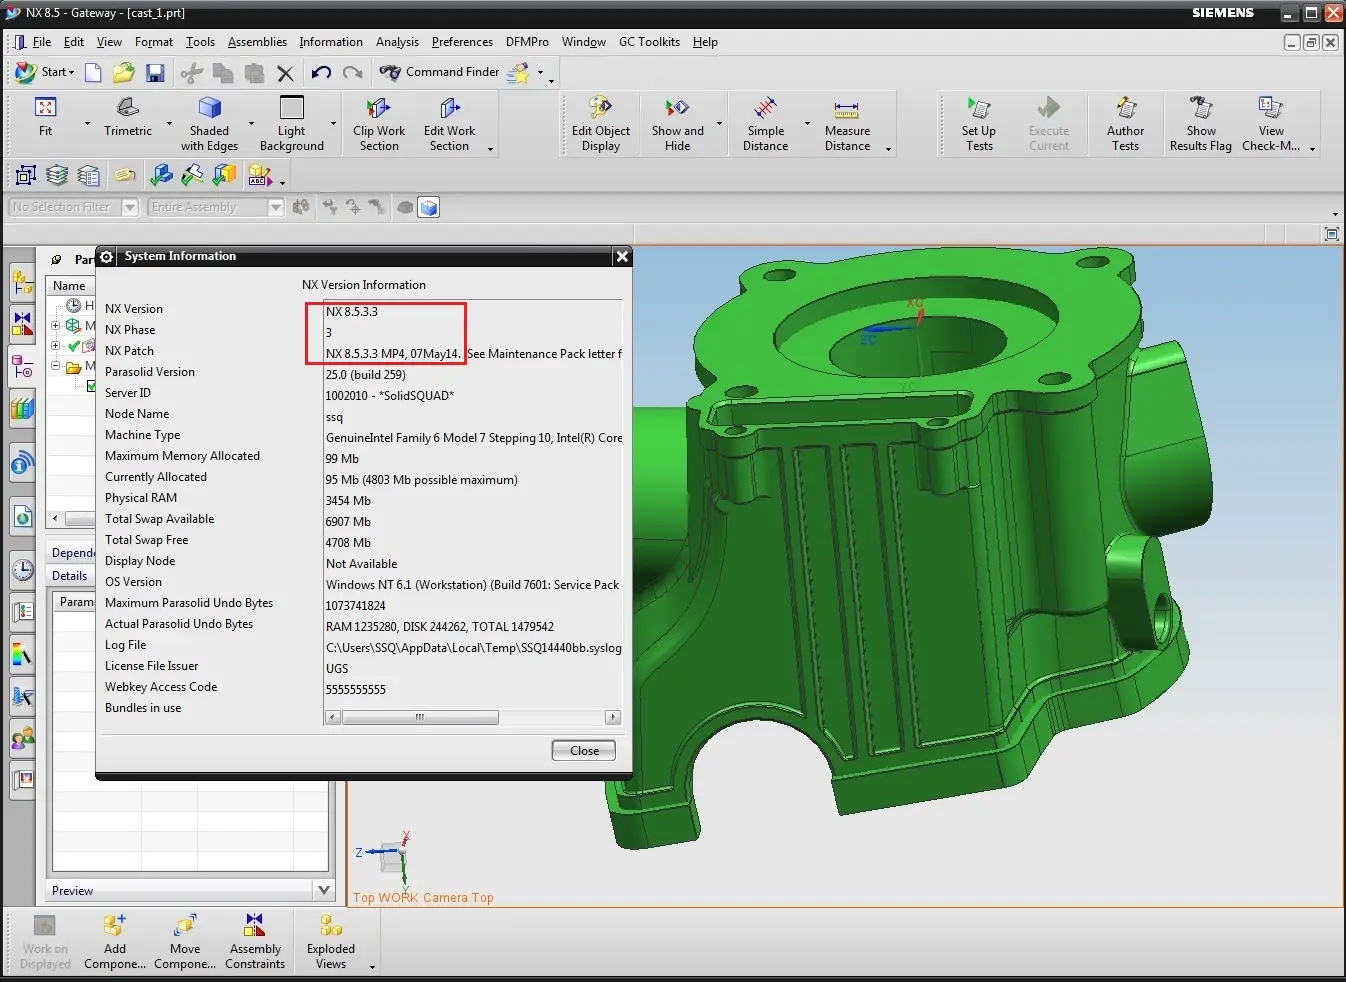Click right scroll arrow in System Information
The width and height of the screenshot is (1346, 982).
tap(613, 718)
